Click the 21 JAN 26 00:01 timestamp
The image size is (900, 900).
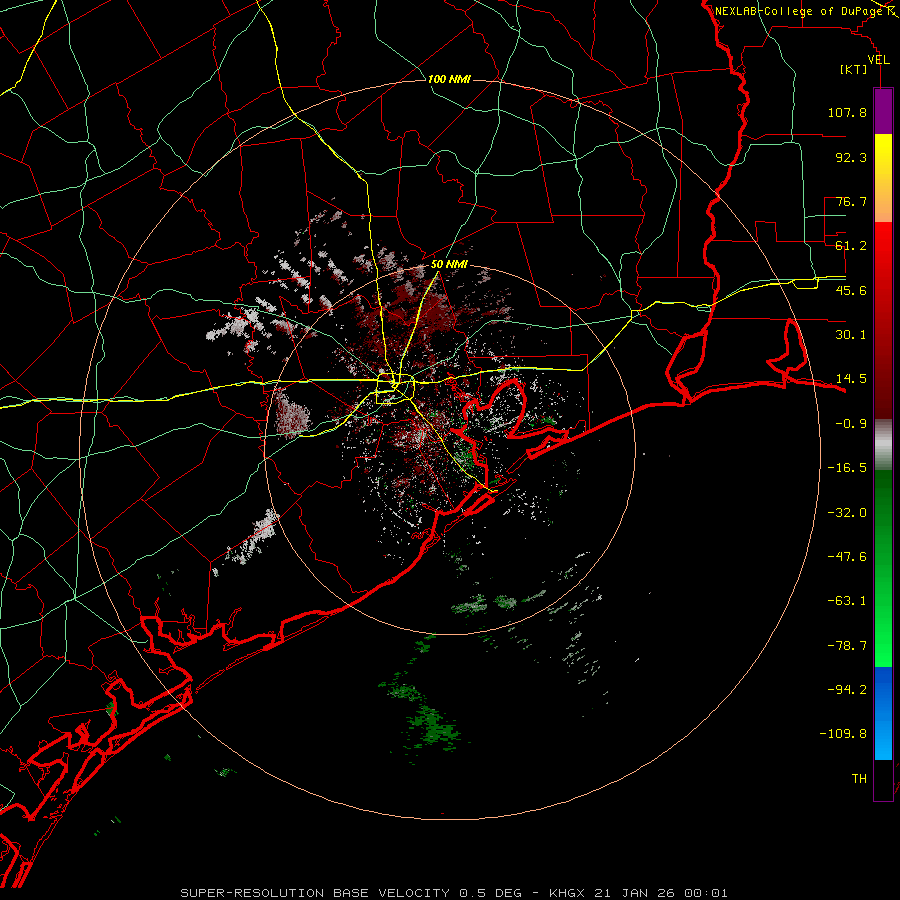tap(662, 893)
